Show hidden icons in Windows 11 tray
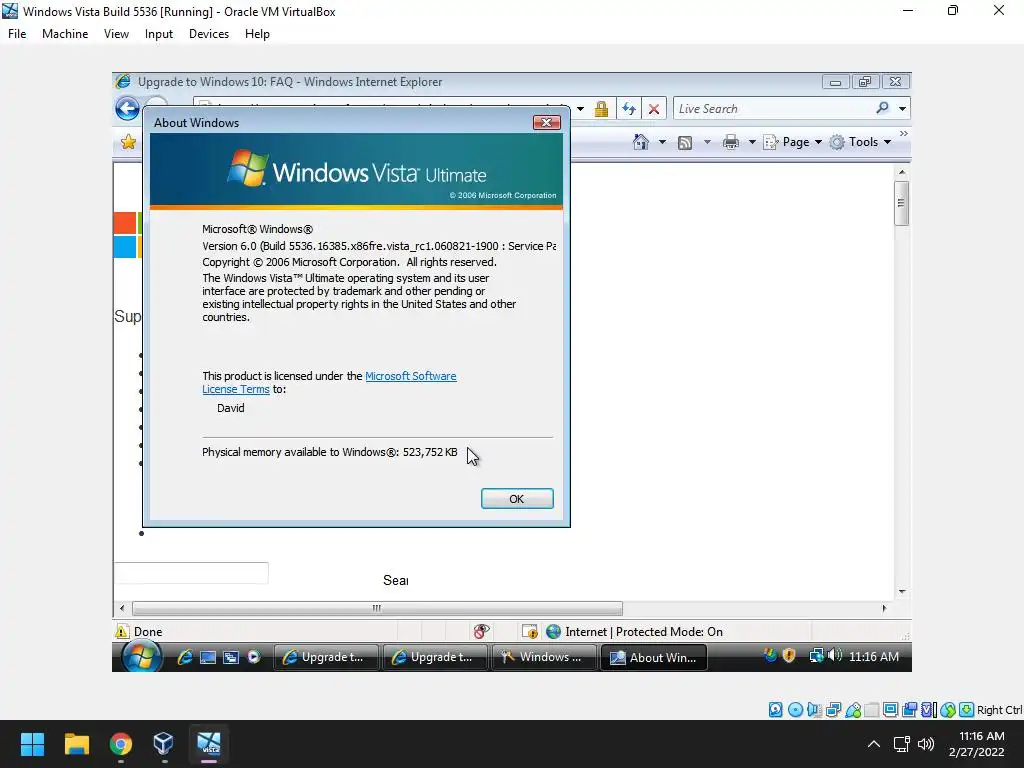 pos(874,744)
